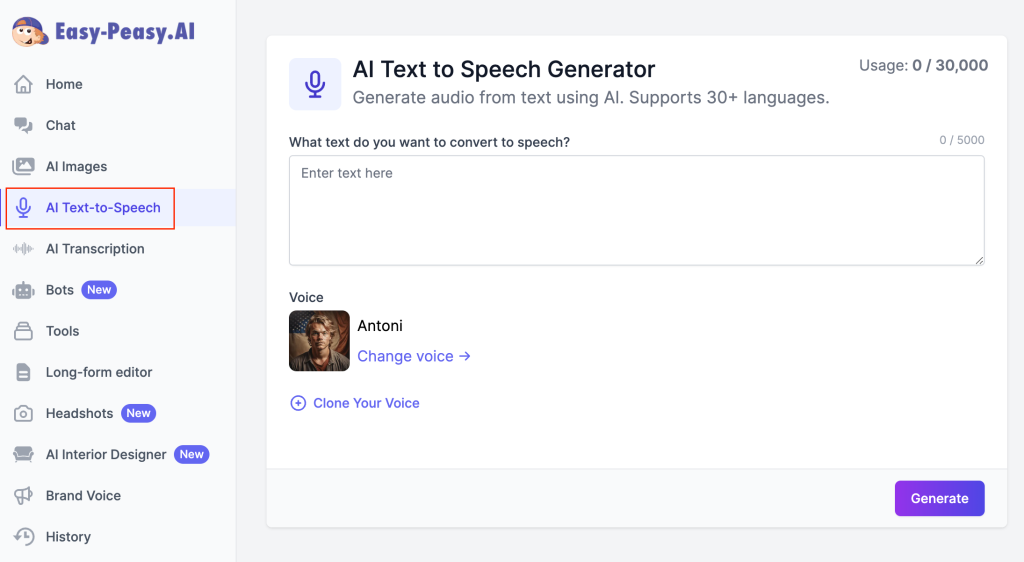Click the AI Interior Designer sofa icon
1024x562 pixels.
(x=23, y=455)
